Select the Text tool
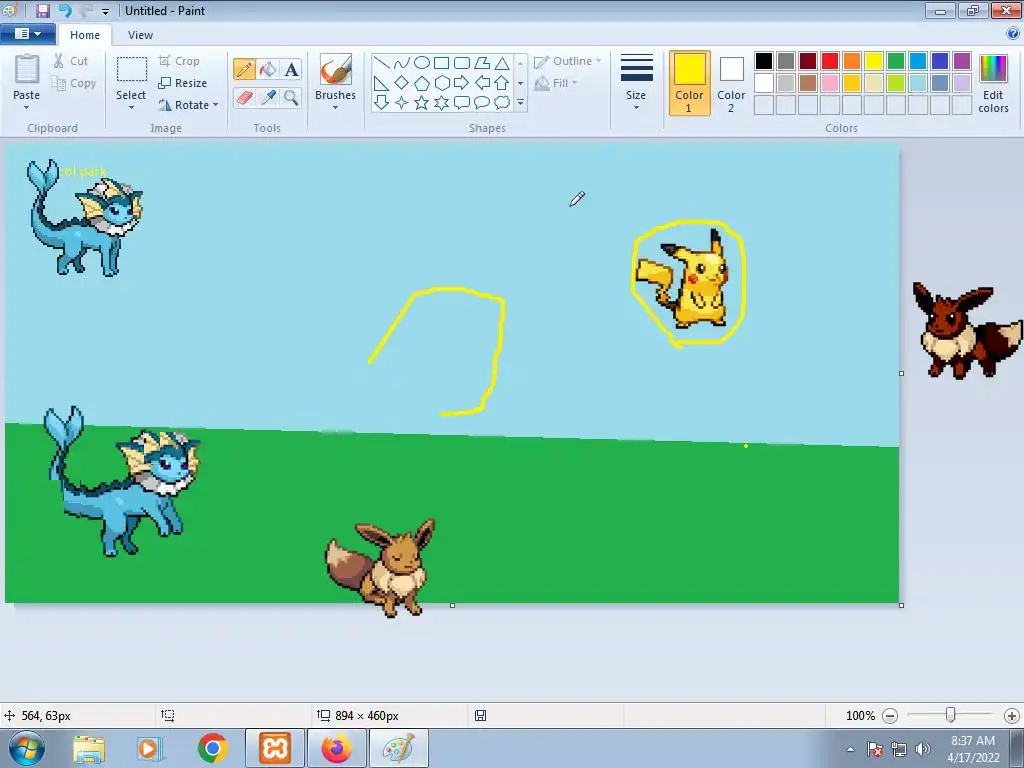The width and height of the screenshot is (1024, 768). click(291, 69)
